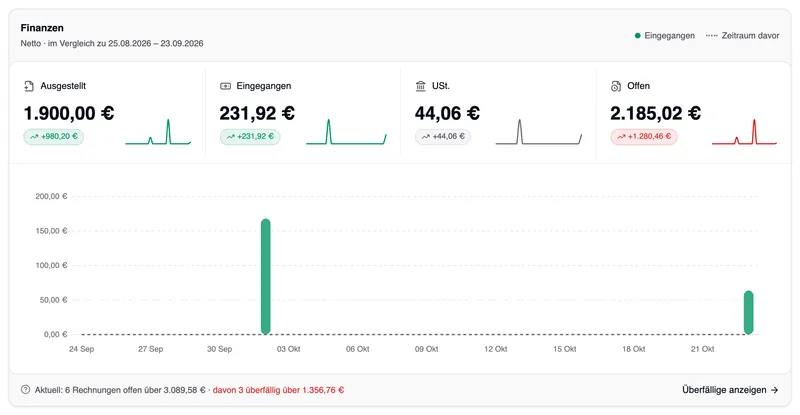This screenshot has height=415, width=800.
Task: Select the Eingegangen metric card
Action: pyautogui.click(x=303, y=112)
